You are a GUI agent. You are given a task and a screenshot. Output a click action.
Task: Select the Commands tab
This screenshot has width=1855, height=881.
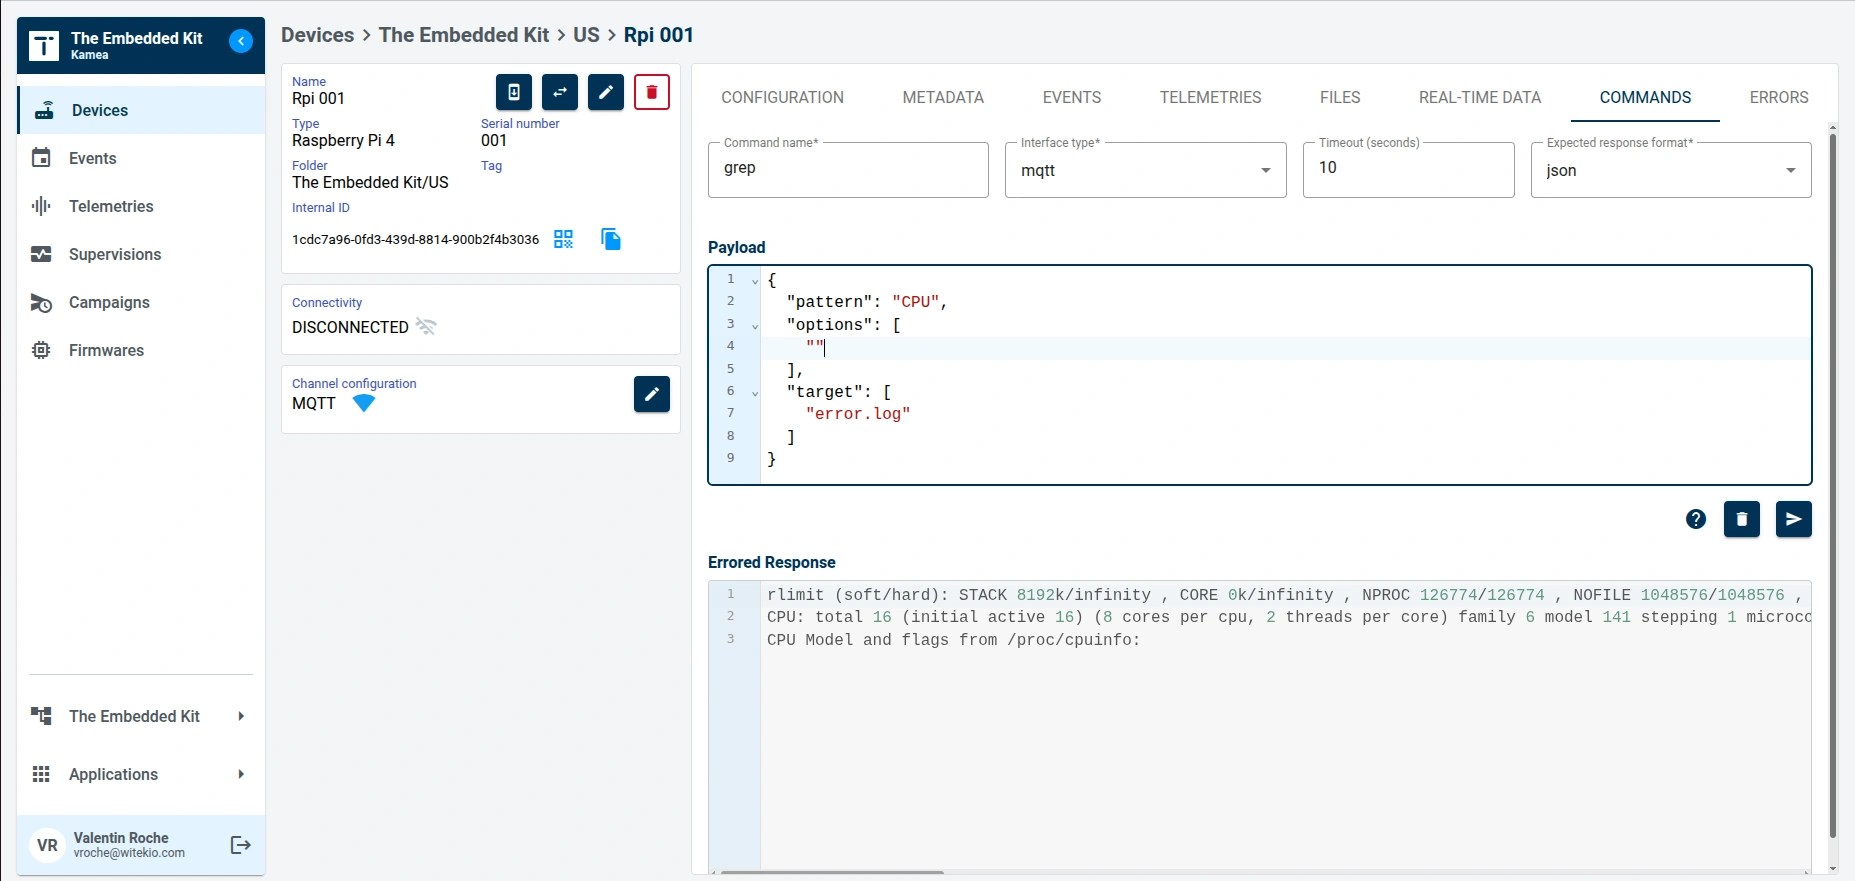(1645, 97)
